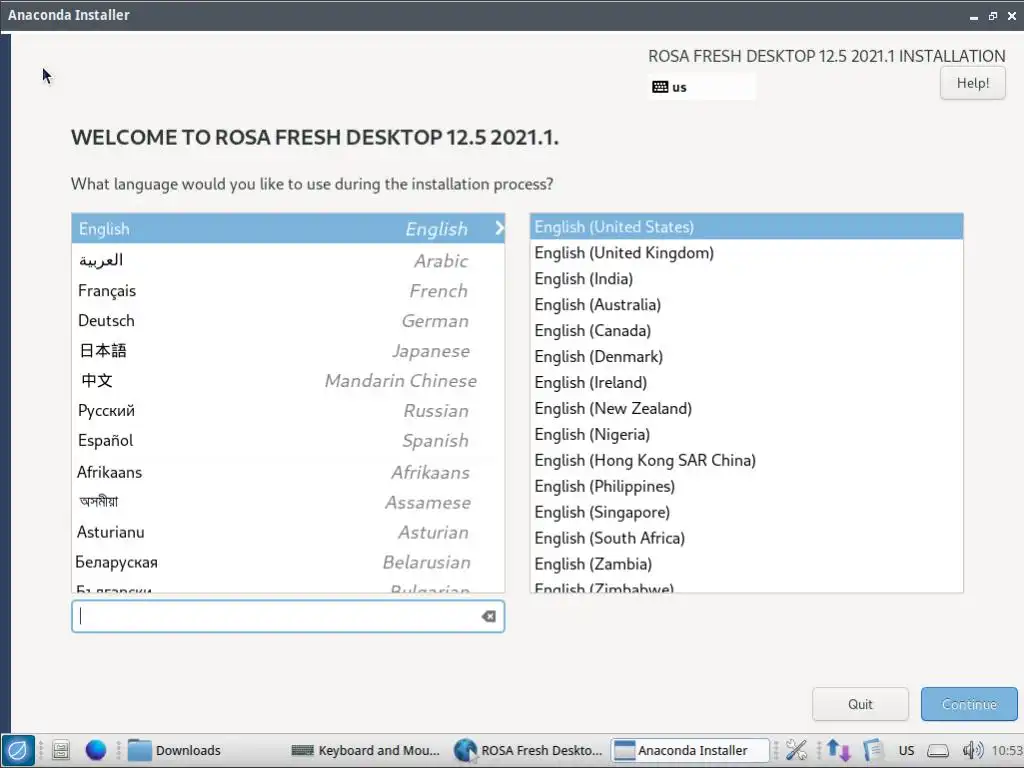The image size is (1024, 768).
Task: Choose English (Hong Kong SAR China) locale
Action: tap(746, 460)
